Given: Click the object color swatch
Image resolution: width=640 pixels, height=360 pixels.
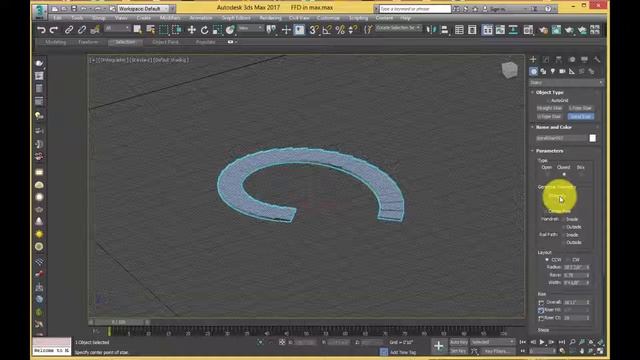Looking at the screenshot, I should coord(593,138).
